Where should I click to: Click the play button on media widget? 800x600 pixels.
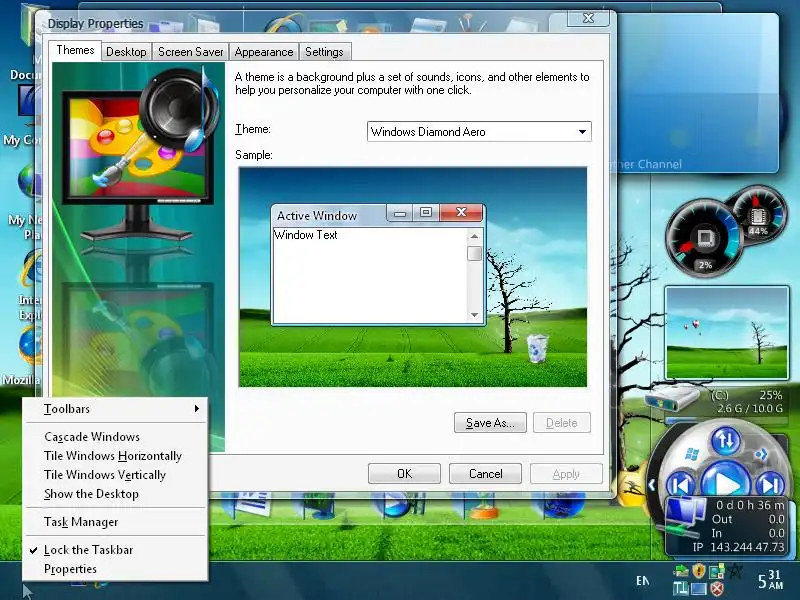coord(725,481)
